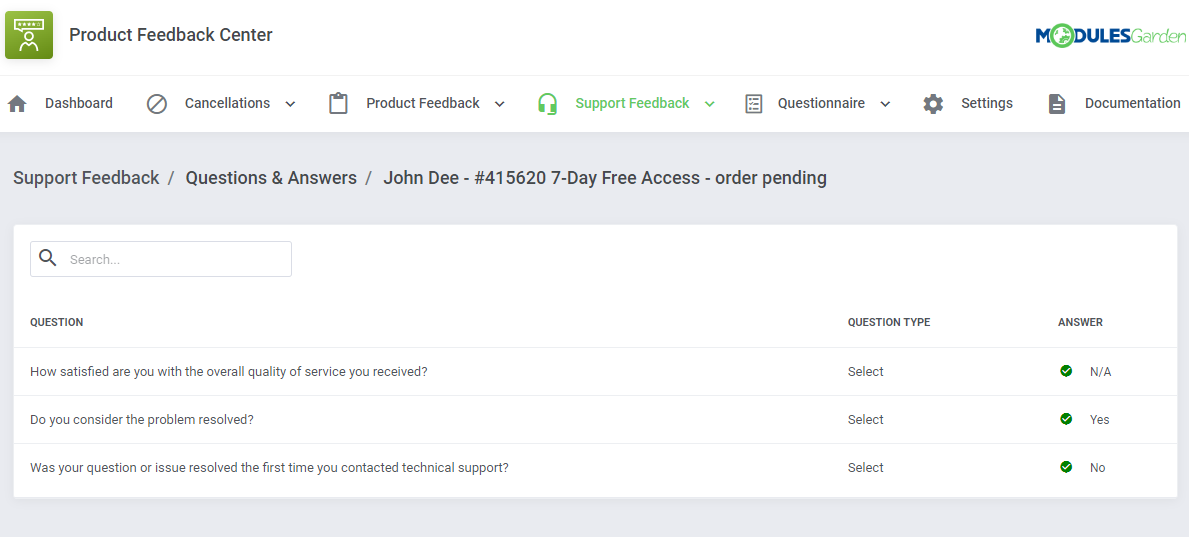Expand the Support Feedback menu chevron
Viewport: 1189px width, 537px height.
coord(709,104)
